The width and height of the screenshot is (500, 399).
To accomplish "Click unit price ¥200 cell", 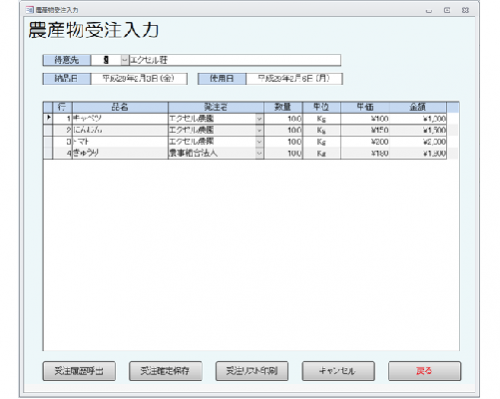I will [x=365, y=142].
